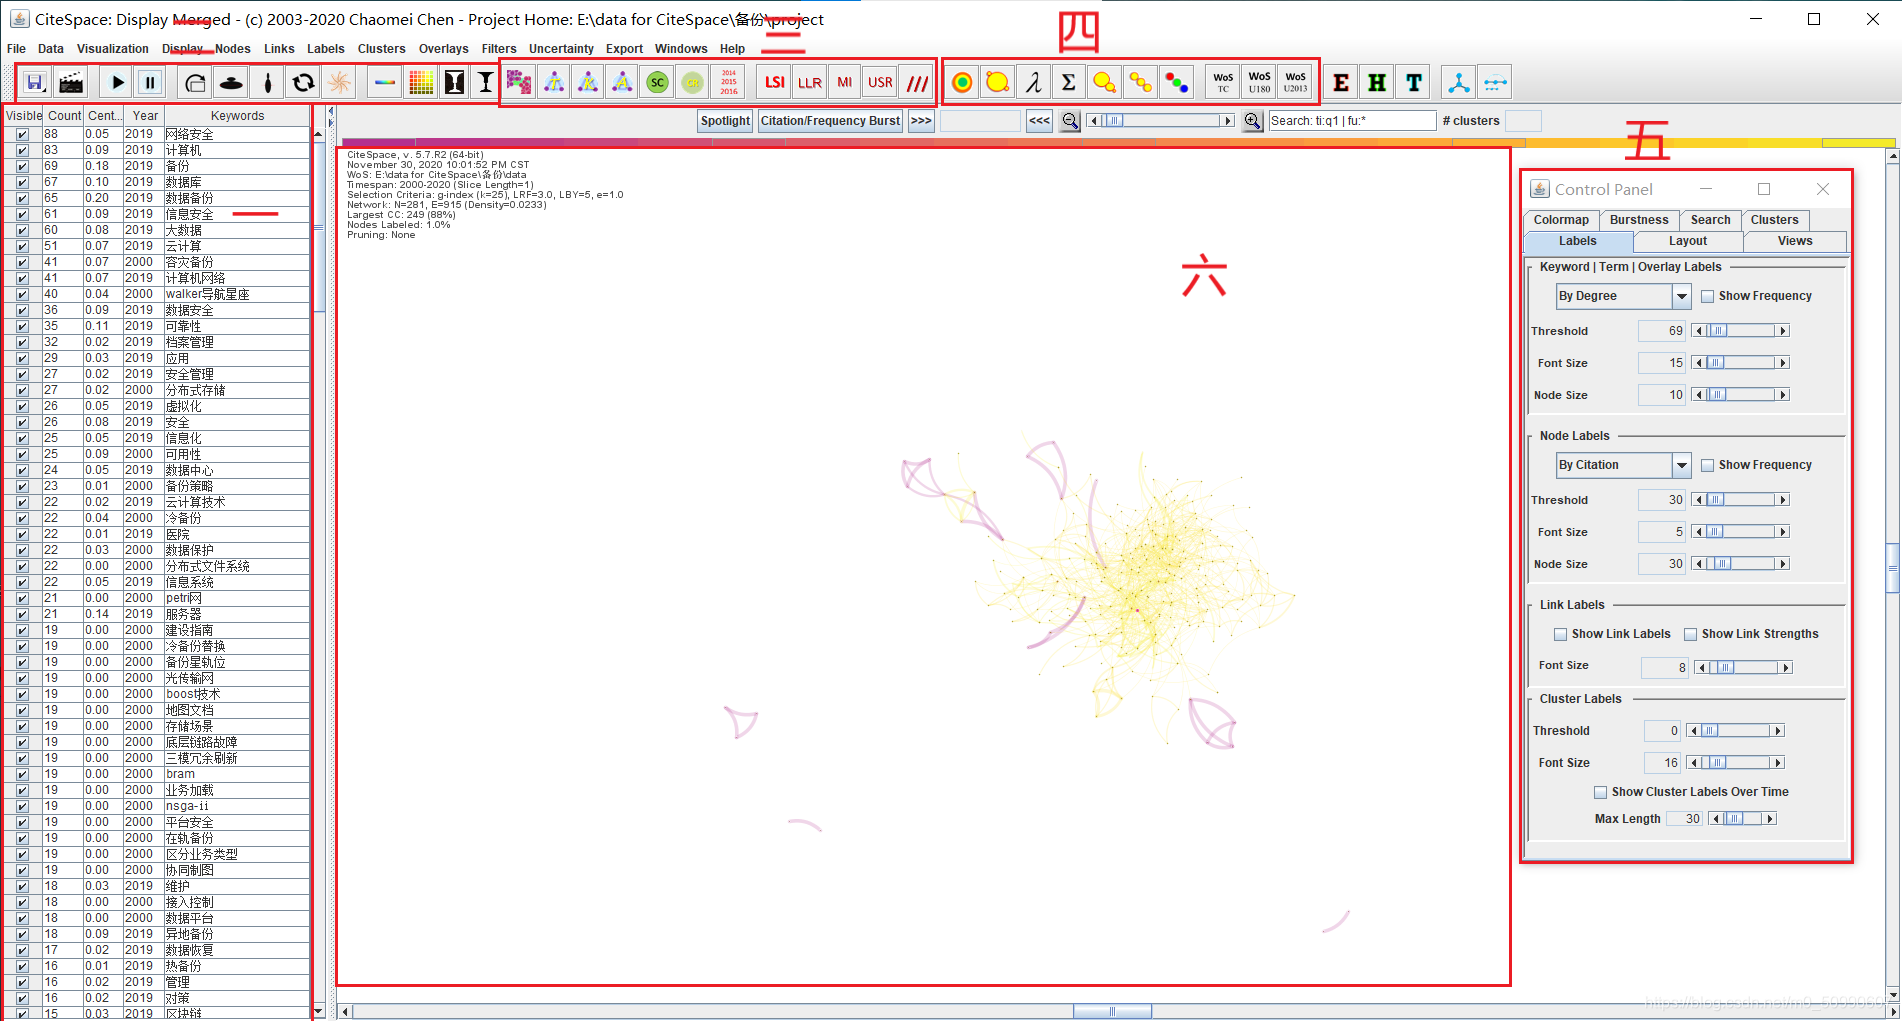Click the WoS U2013 button
This screenshot has height=1021, width=1902.
tap(1295, 83)
